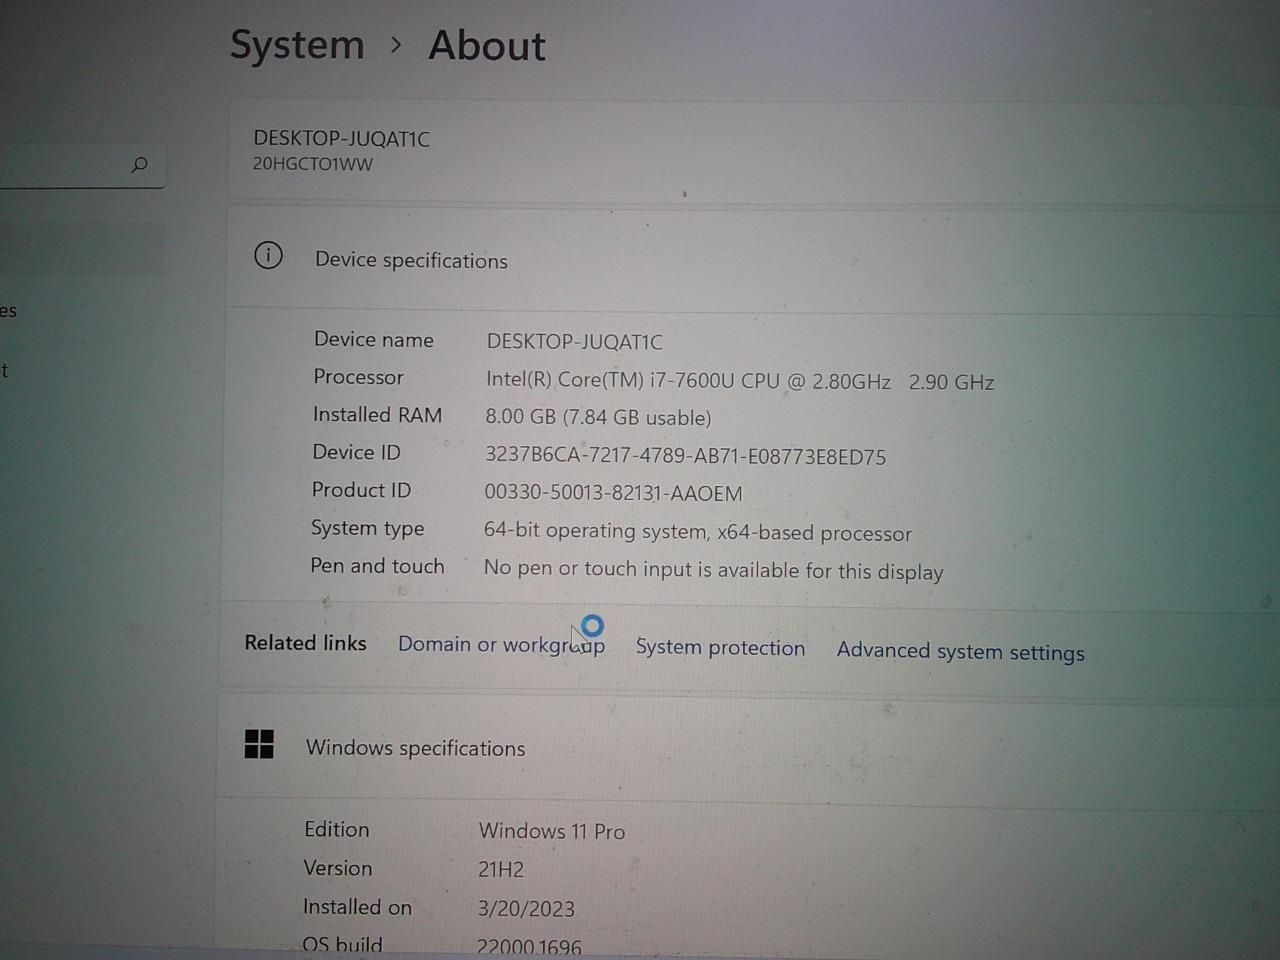
Task: Click the Device ID label
Action: click(x=356, y=452)
